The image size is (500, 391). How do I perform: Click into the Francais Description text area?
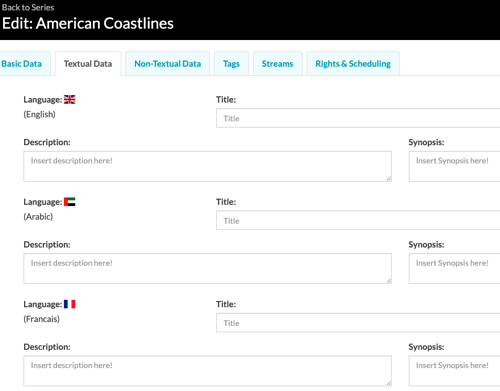[x=207, y=371]
